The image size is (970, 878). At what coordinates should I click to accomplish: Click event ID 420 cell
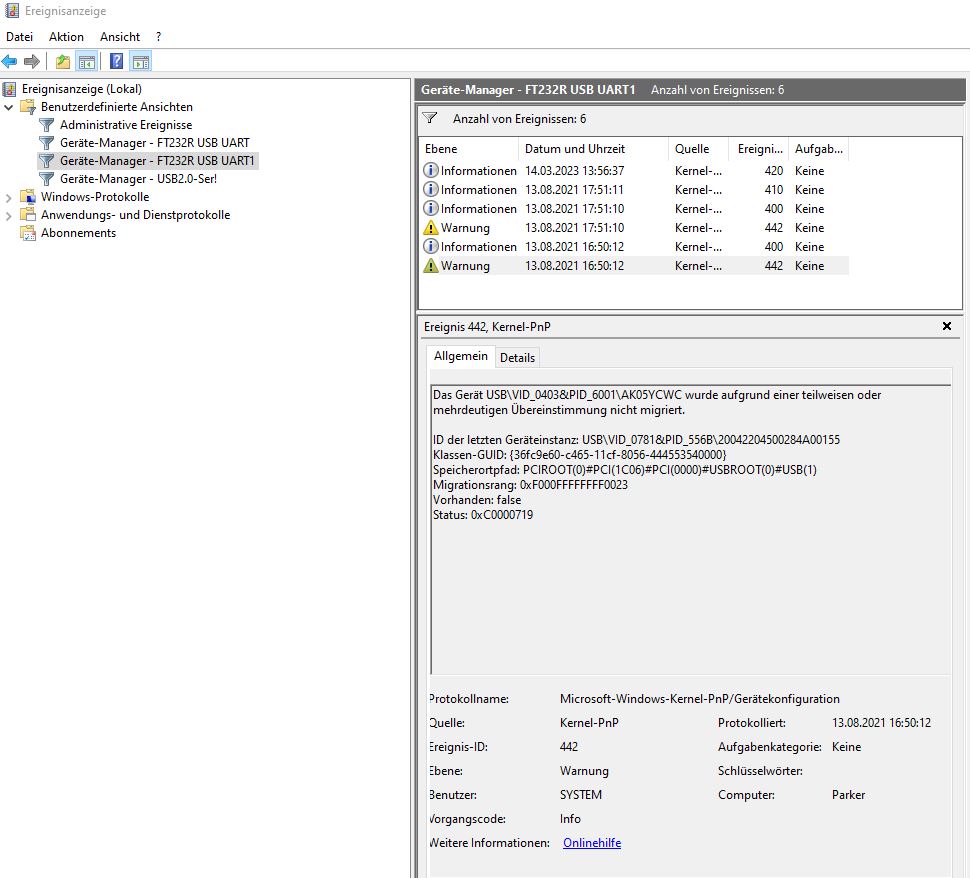(x=773, y=170)
